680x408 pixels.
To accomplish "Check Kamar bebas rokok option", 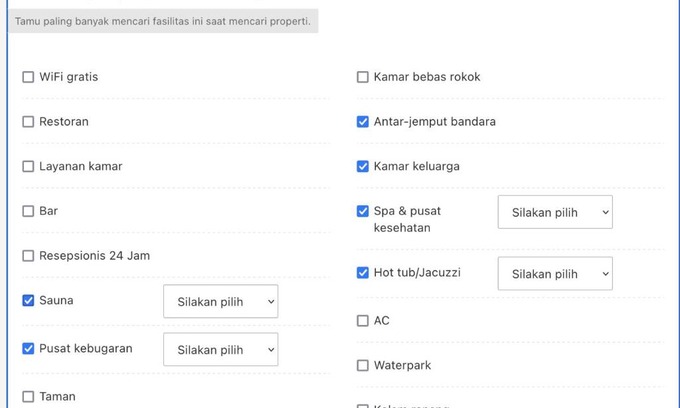I will coord(363,77).
